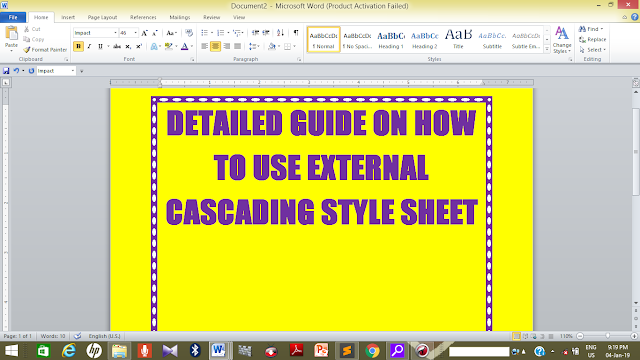Toggle Underline formatting
Screen dimensions: 640x360
(x=100, y=46)
